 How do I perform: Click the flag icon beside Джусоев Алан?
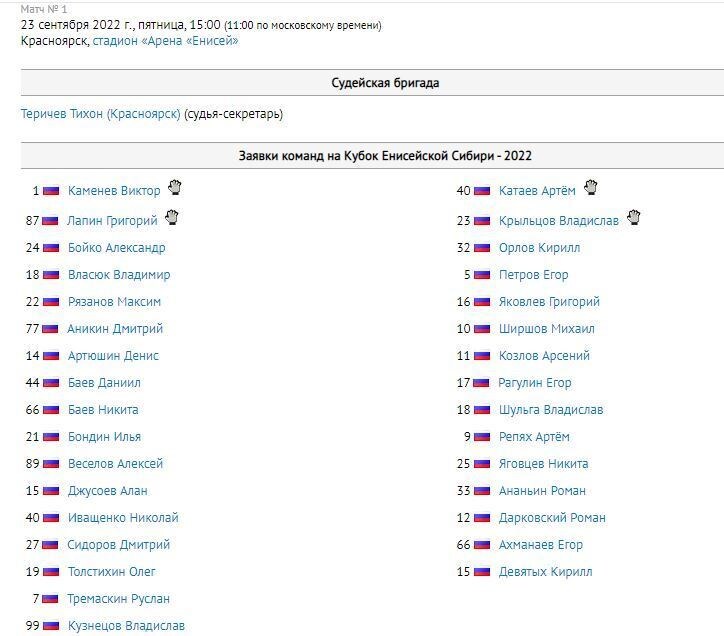pos(51,491)
